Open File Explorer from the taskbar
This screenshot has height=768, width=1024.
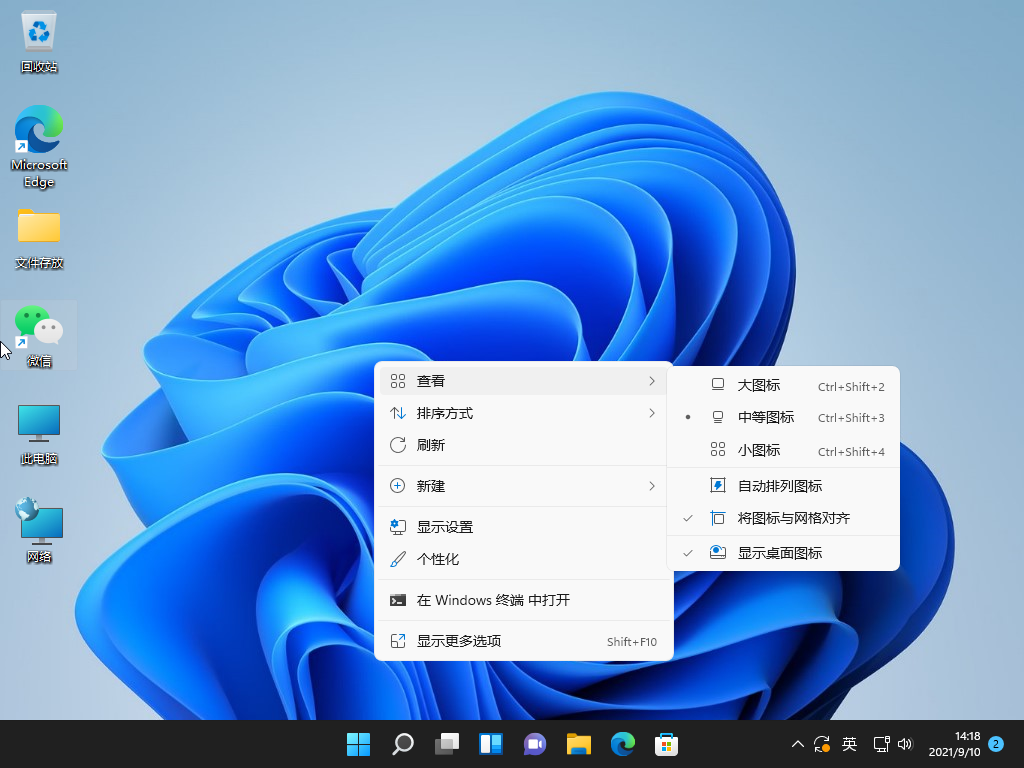point(578,744)
